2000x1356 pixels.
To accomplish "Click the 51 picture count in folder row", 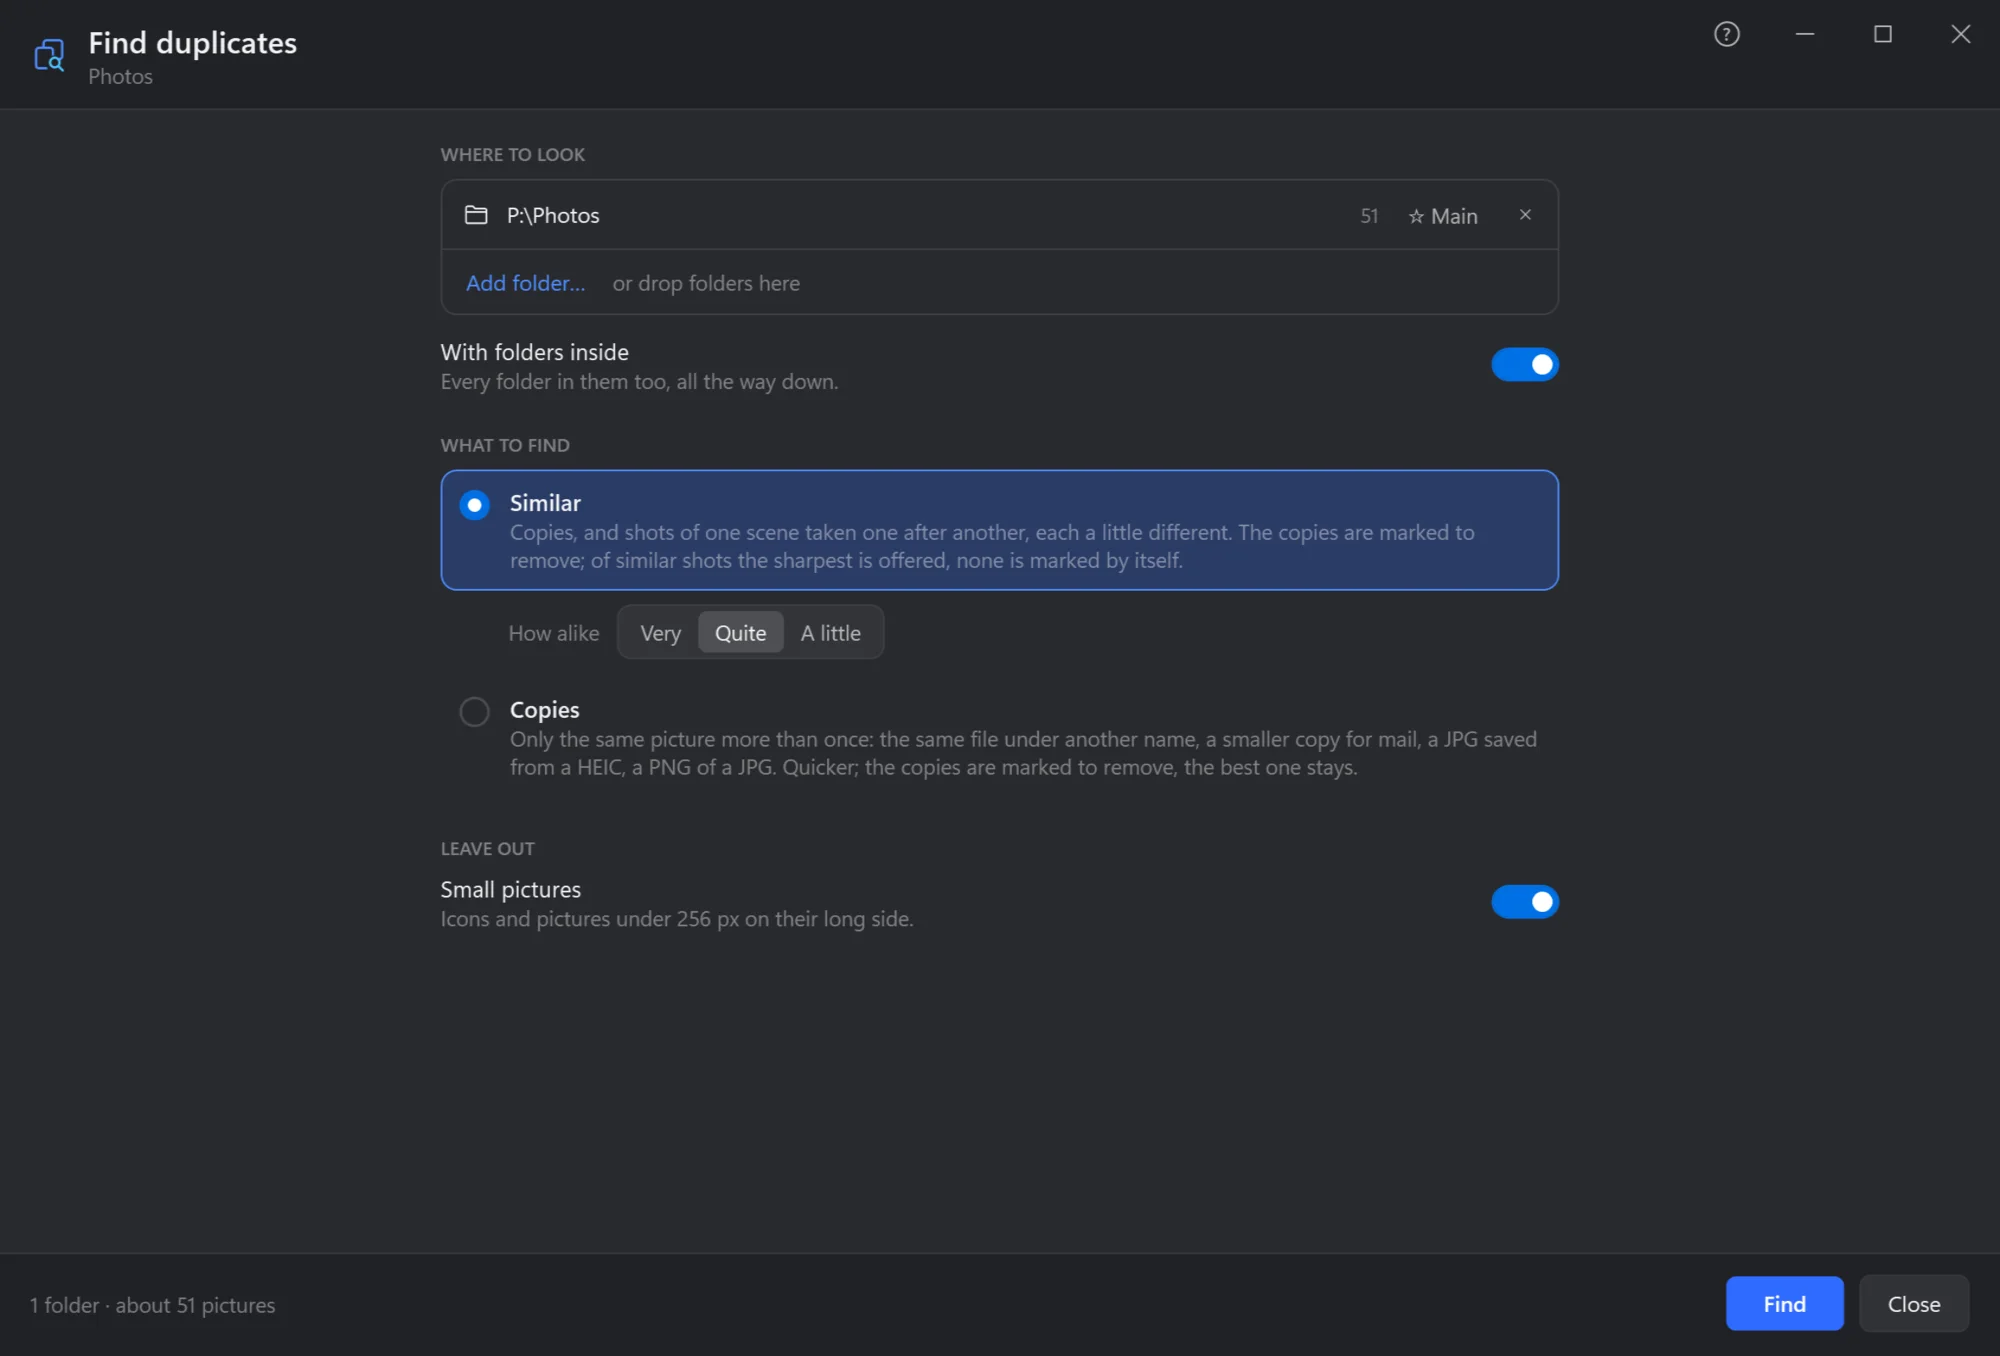I will pos(1369,216).
